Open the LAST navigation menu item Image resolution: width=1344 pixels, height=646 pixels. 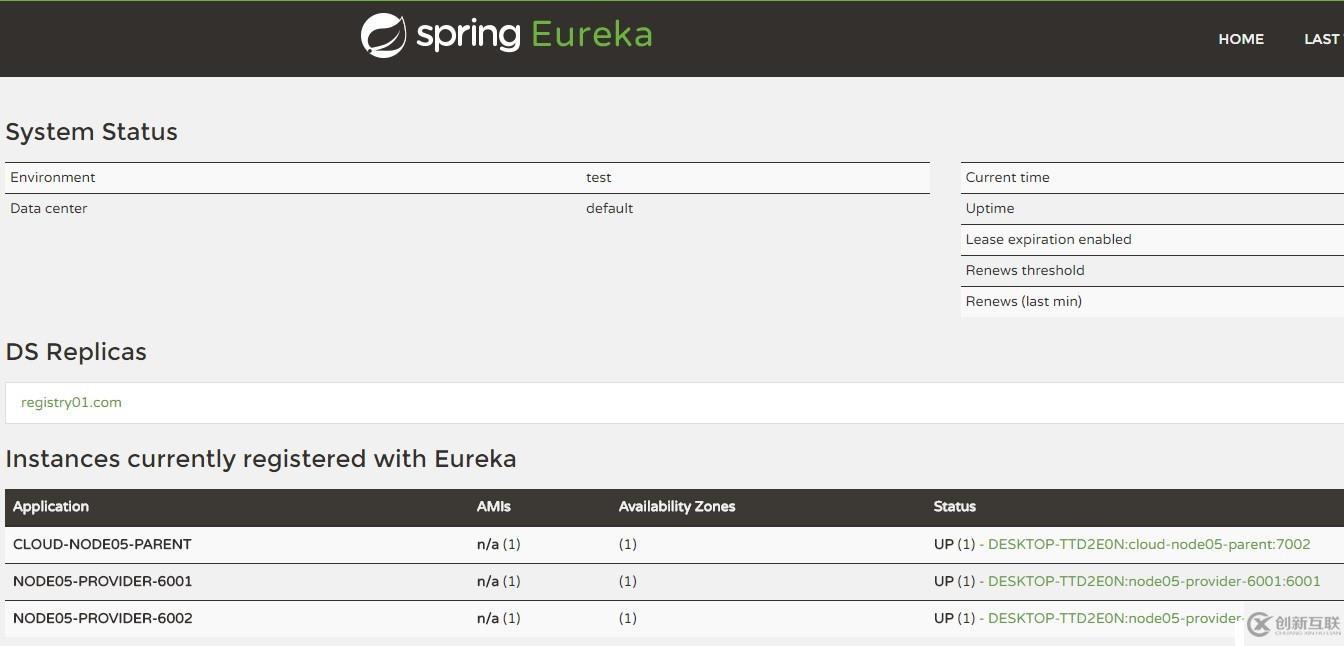coord(1321,39)
